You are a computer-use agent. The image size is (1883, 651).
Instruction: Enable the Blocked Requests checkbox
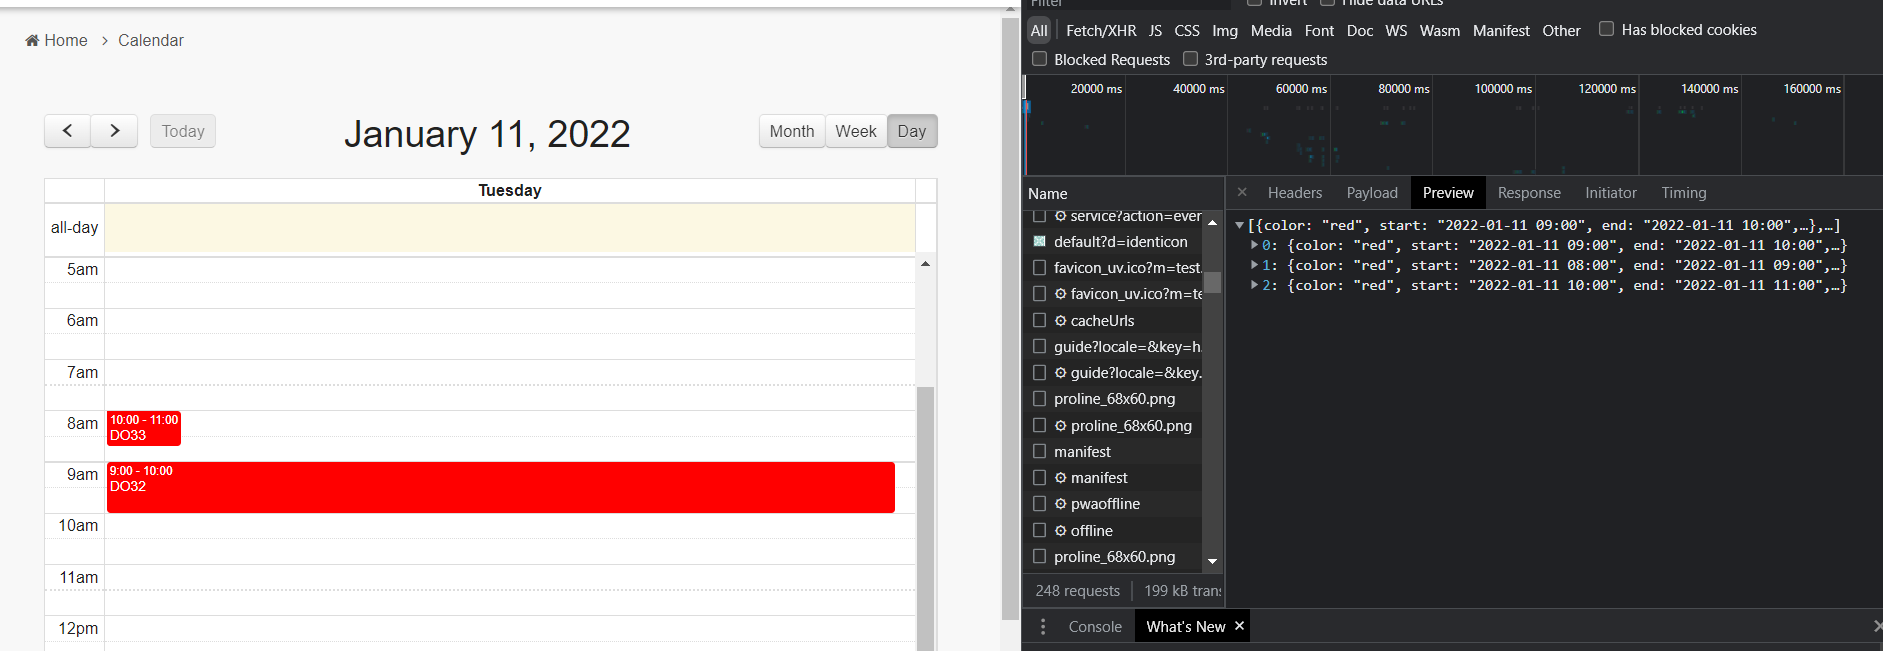pos(1040,59)
